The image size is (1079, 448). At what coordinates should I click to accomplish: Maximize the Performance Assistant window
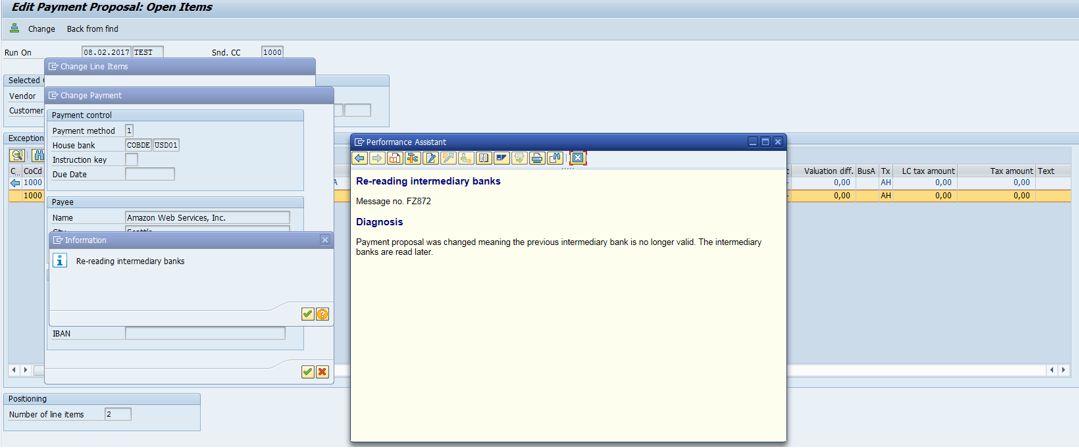coord(765,142)
